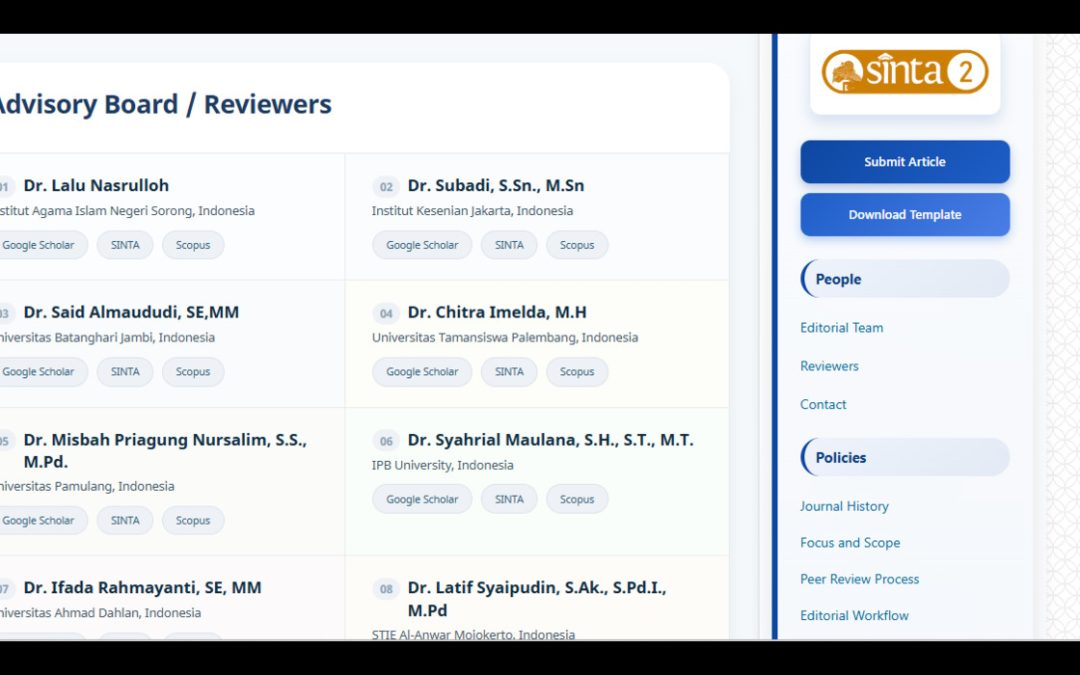Click the Submit Article button
Viewport: 1080px width, 675px height.
[x=904, y=162]
